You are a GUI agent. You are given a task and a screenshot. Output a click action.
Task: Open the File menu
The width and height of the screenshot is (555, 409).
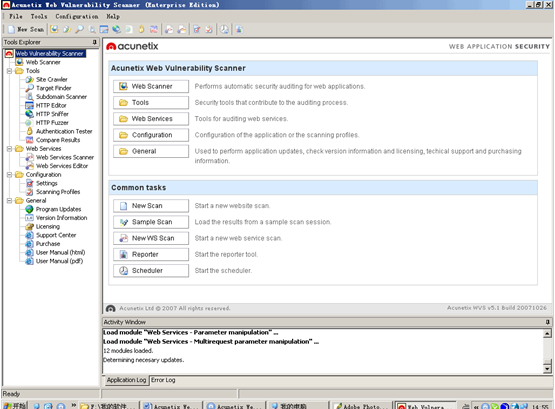(x=16, y=16)
